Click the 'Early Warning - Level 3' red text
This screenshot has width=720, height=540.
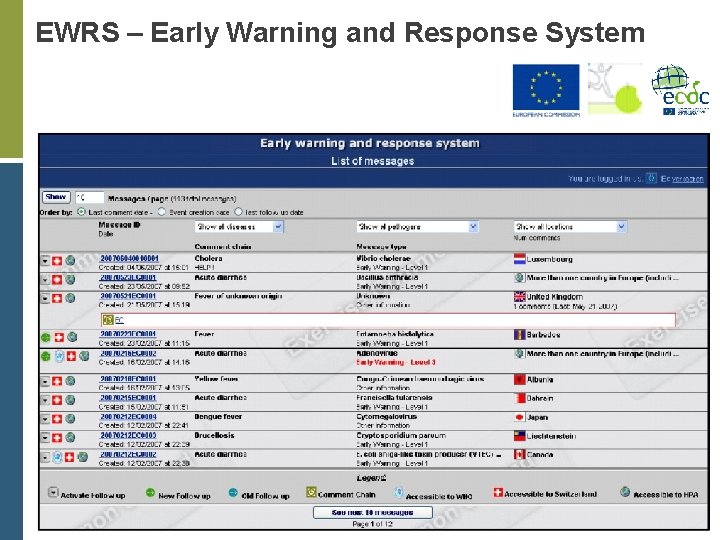tap(396, 362)
